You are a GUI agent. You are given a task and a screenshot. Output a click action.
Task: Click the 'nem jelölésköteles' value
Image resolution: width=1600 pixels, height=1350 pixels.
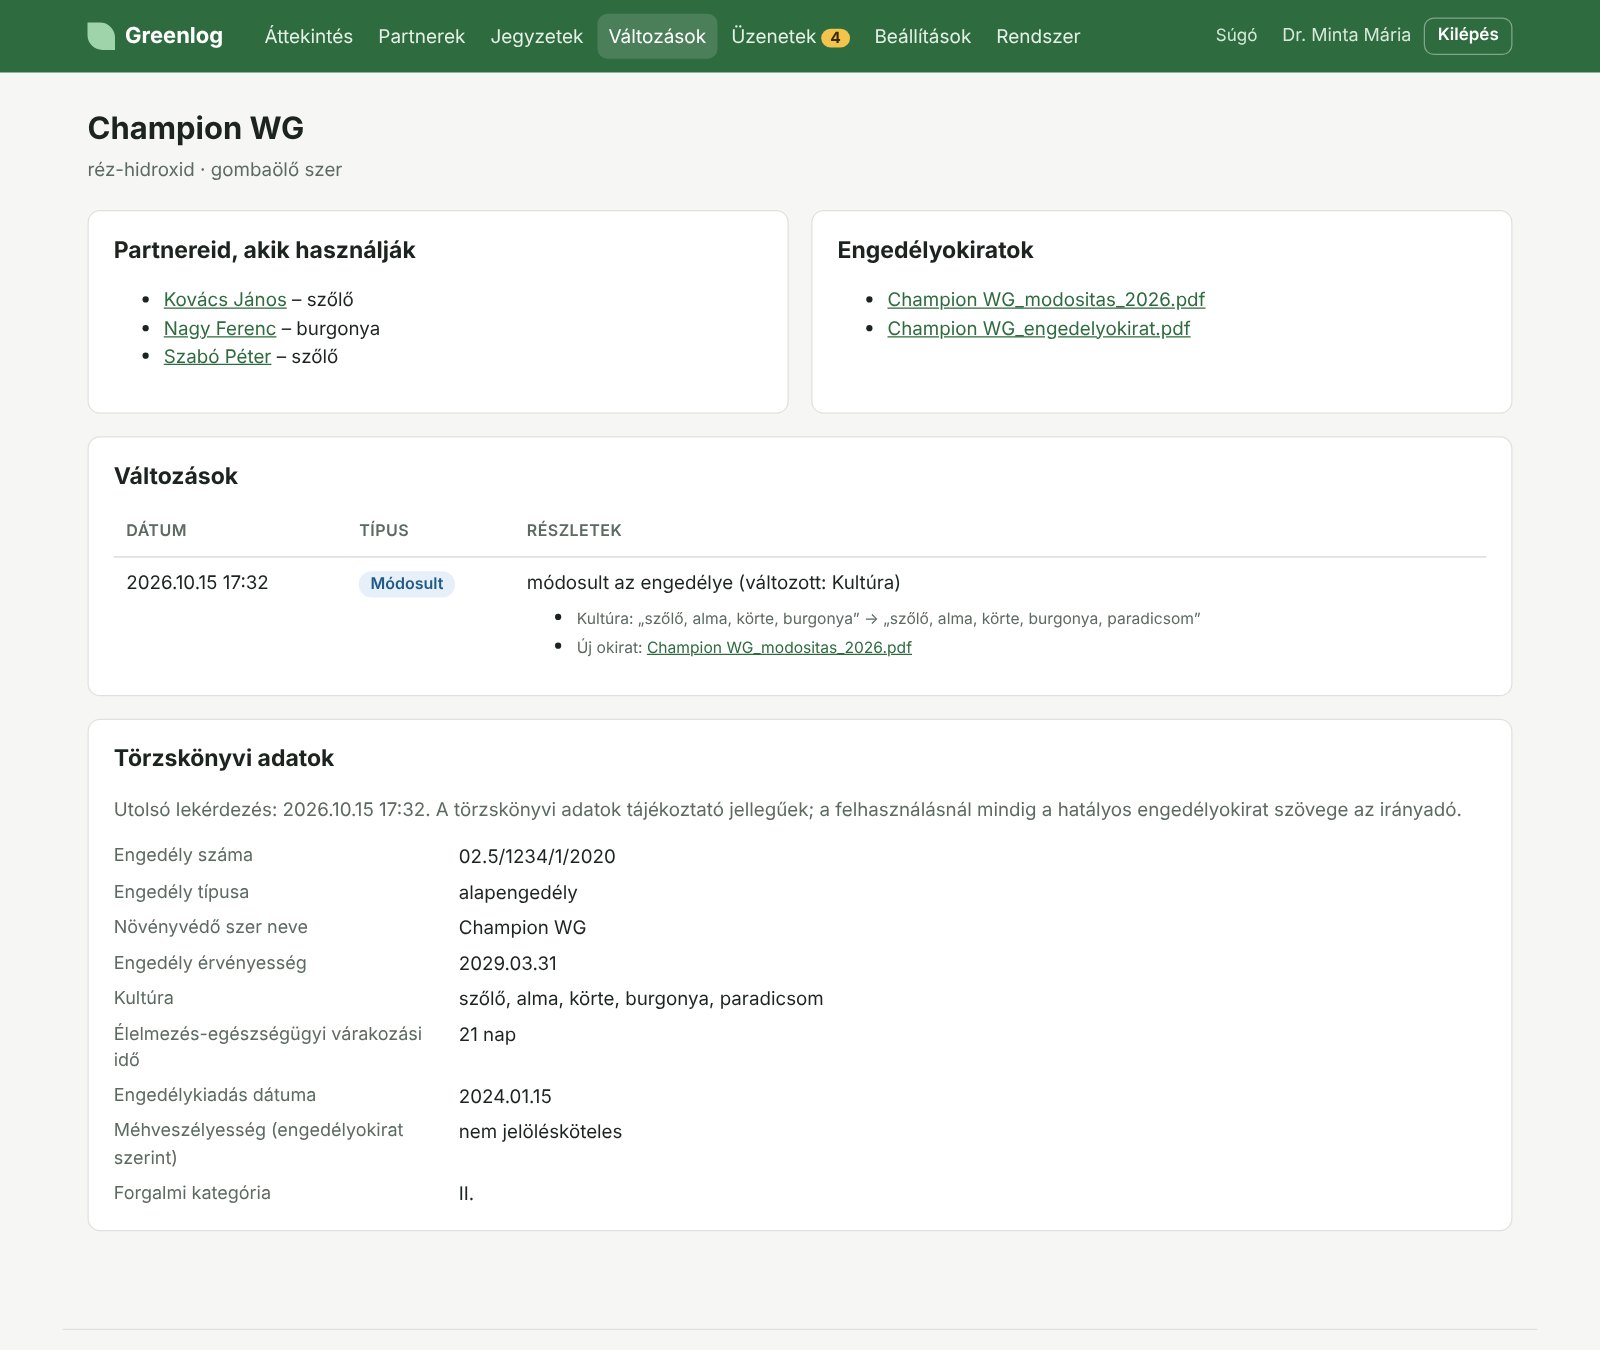click(x=540, y=1131)
